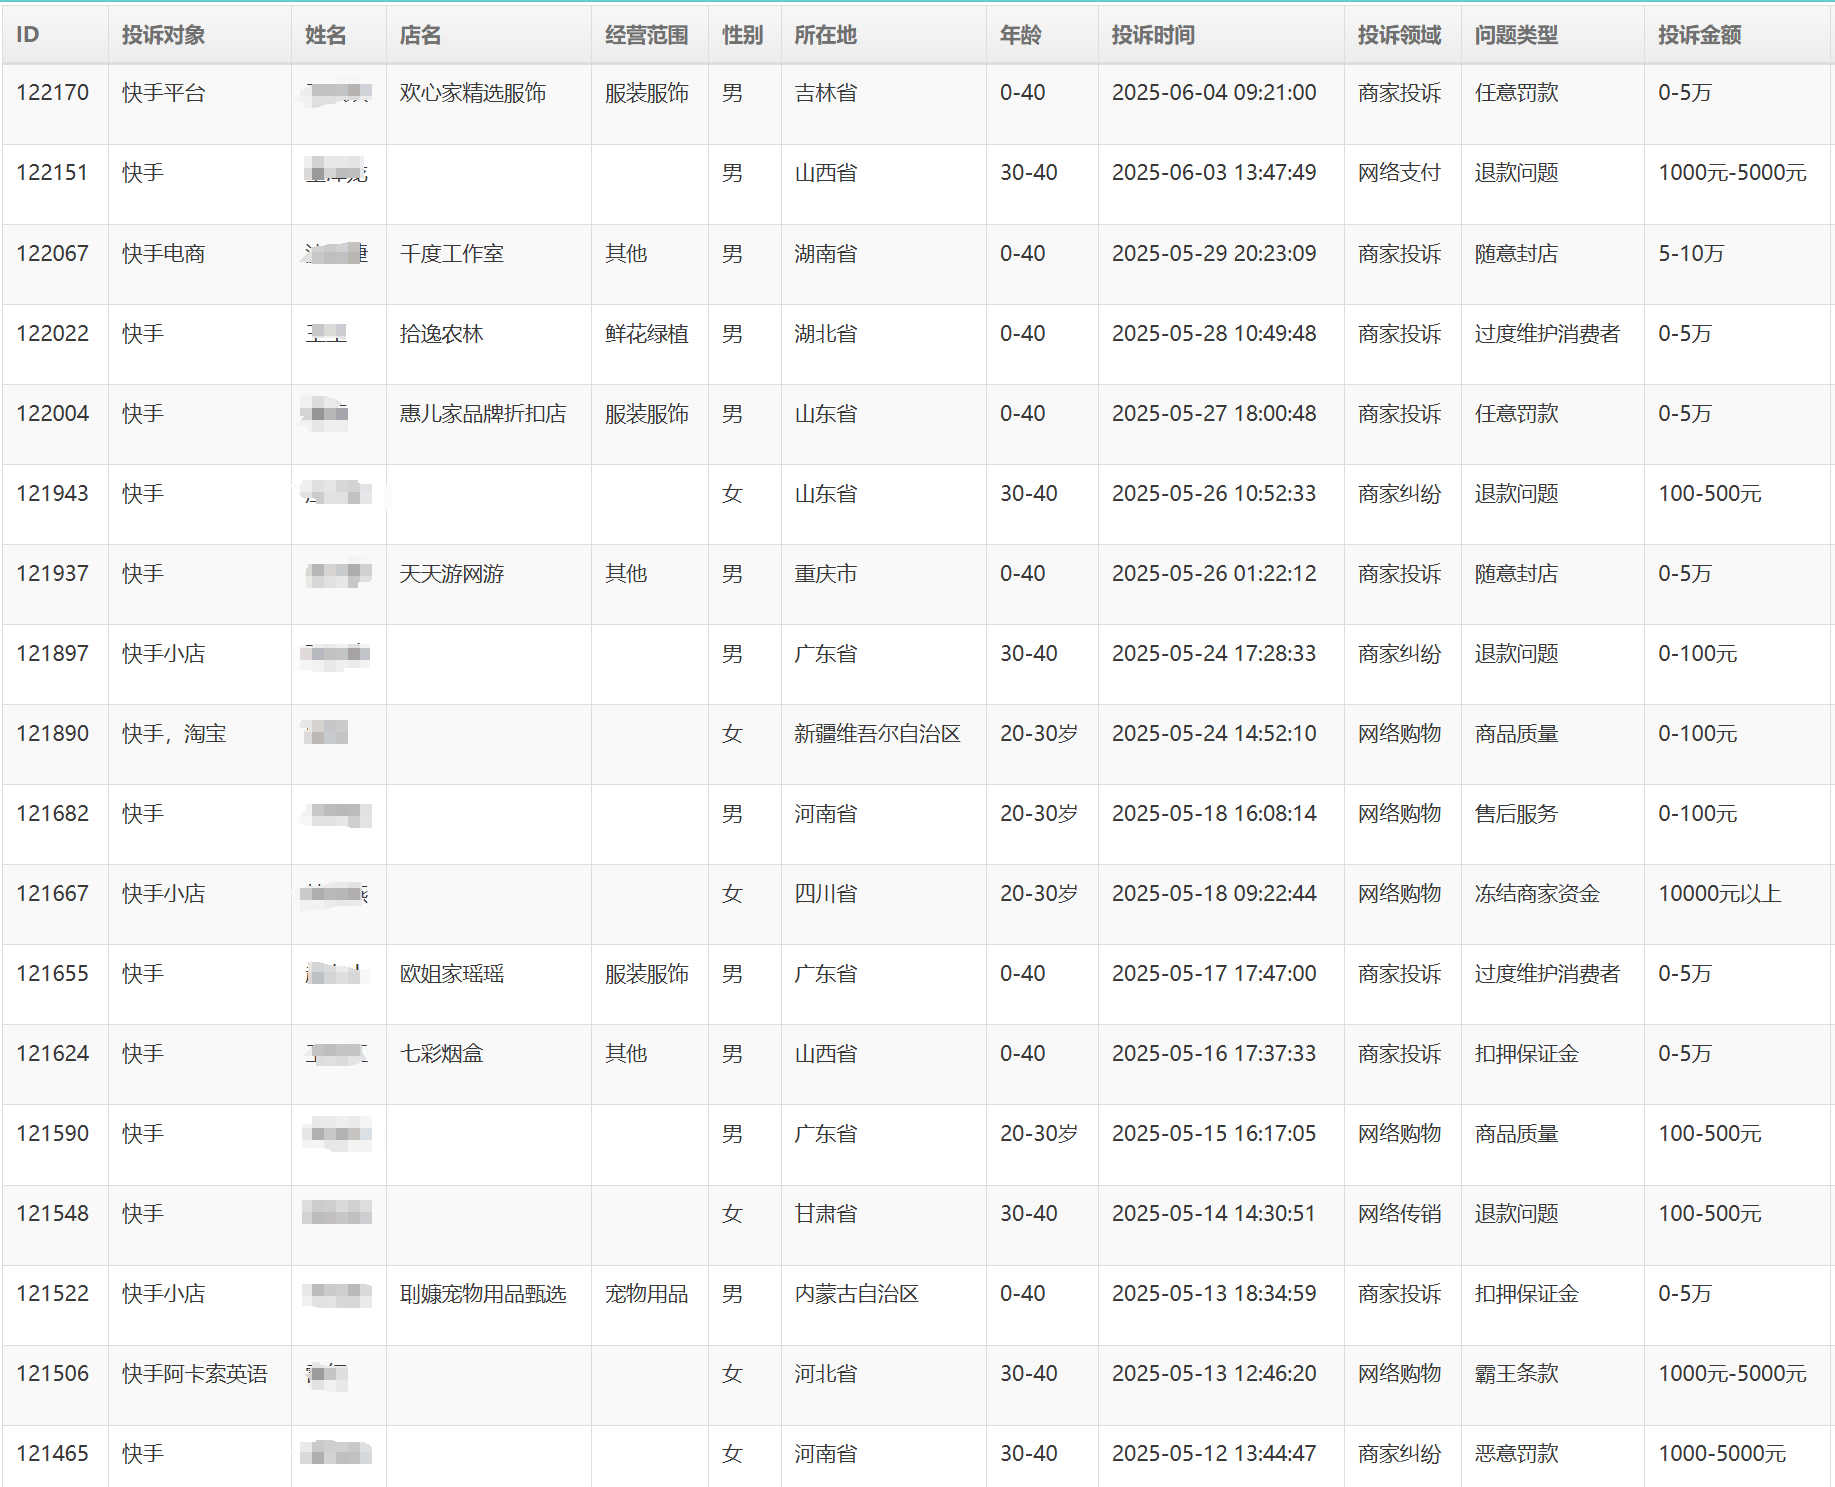Click complaint target 快手阿卡索英语

click(195, 1374)
